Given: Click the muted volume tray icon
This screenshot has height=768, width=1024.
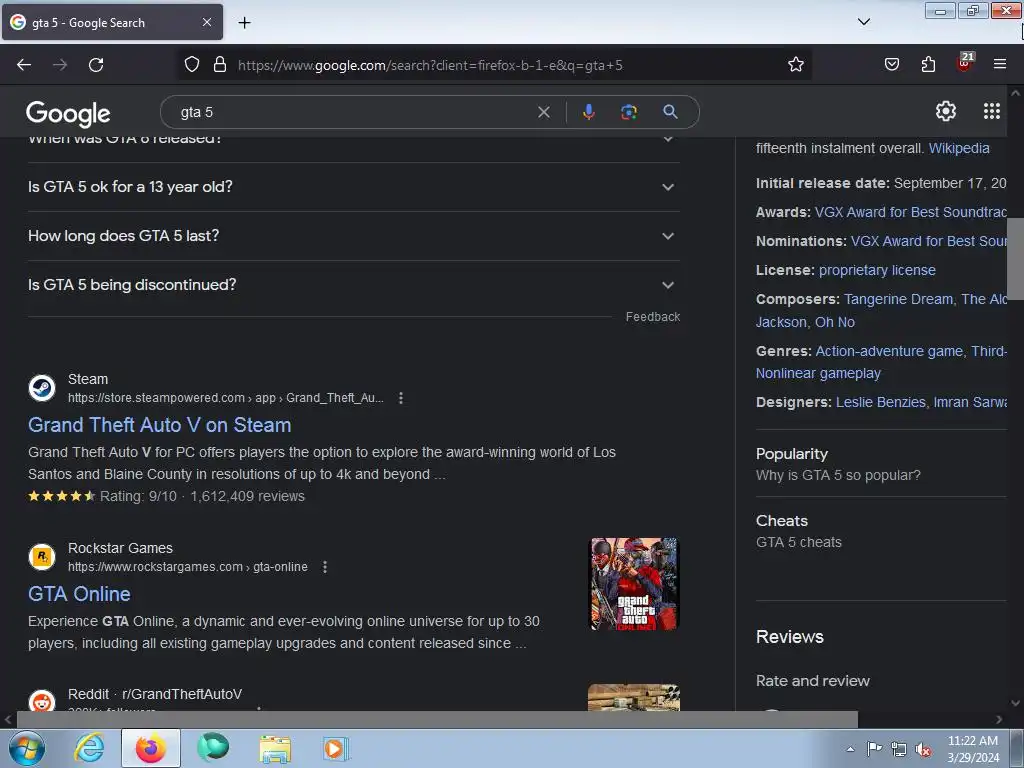Looking at the screenshot, I should (923, 750).
